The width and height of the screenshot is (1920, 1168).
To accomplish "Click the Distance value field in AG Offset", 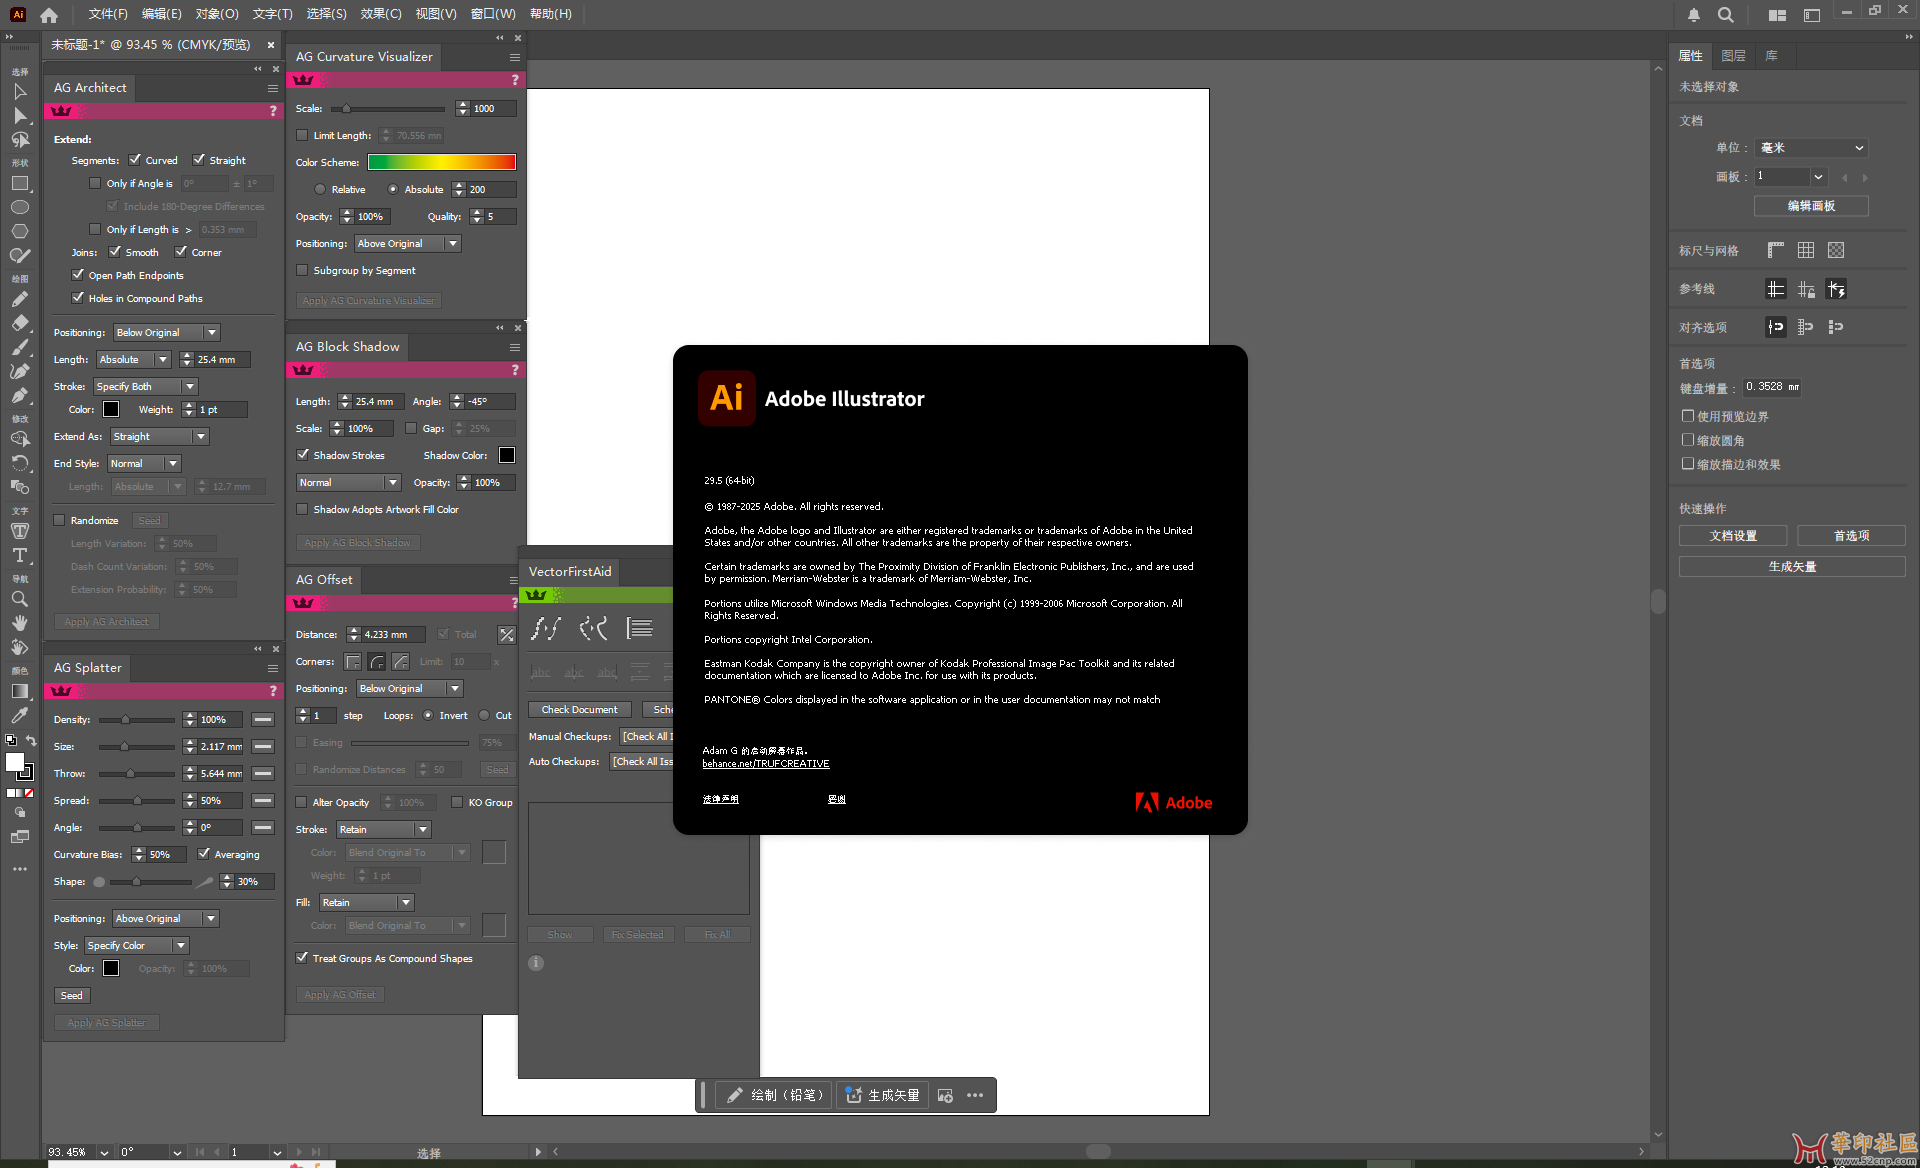I will (393, 634).
